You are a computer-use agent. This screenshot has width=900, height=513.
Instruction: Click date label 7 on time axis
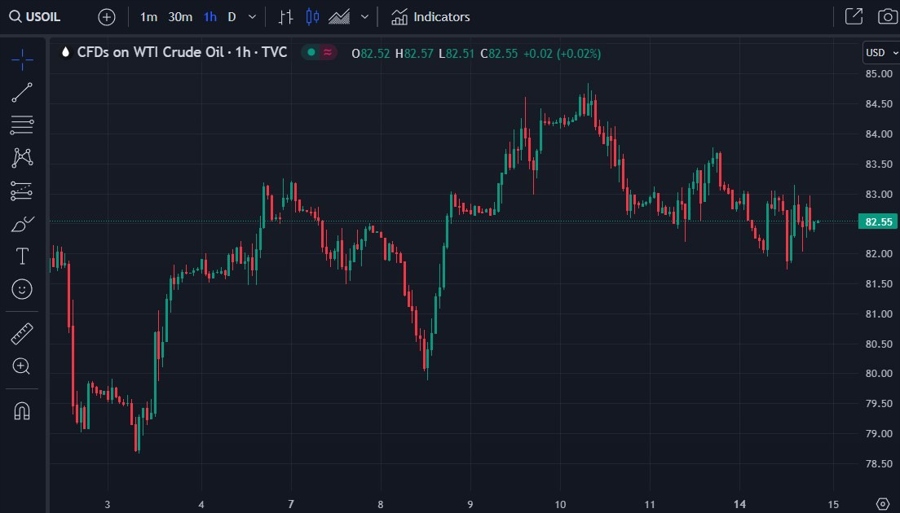coord(291,504)
